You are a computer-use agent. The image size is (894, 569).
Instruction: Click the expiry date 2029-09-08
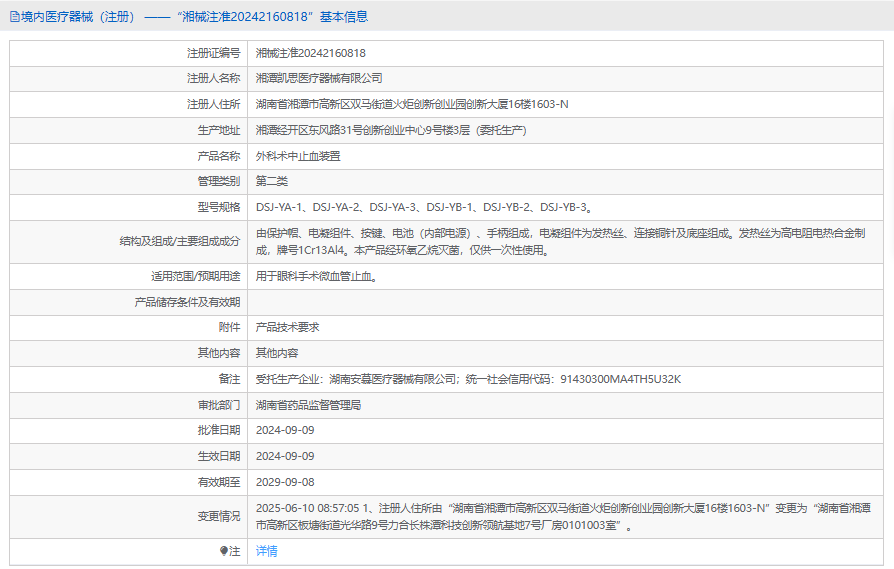point(285,482)
